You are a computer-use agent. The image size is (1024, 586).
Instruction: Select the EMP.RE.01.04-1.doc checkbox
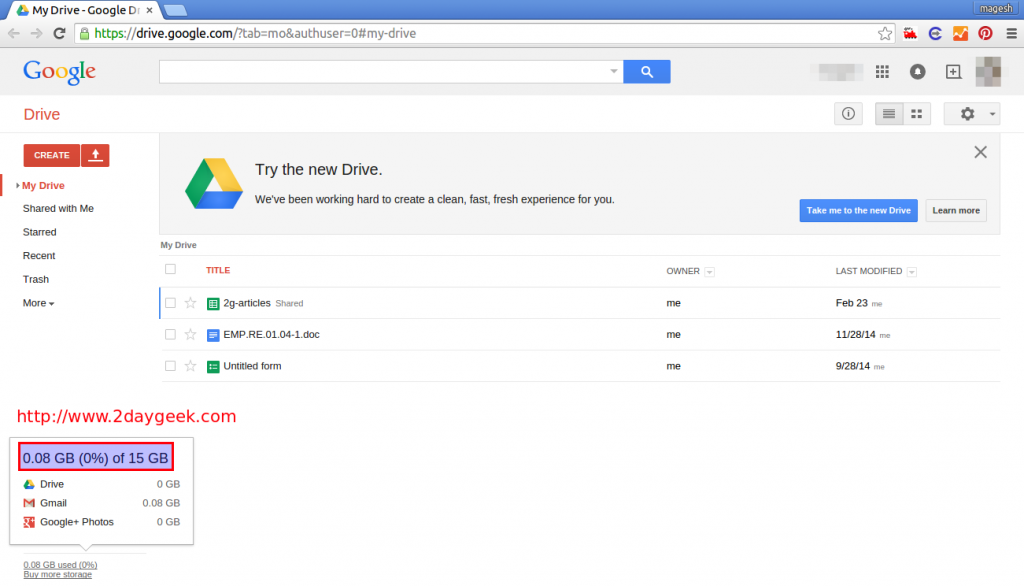pyautogui.click(x=170, y=334)
